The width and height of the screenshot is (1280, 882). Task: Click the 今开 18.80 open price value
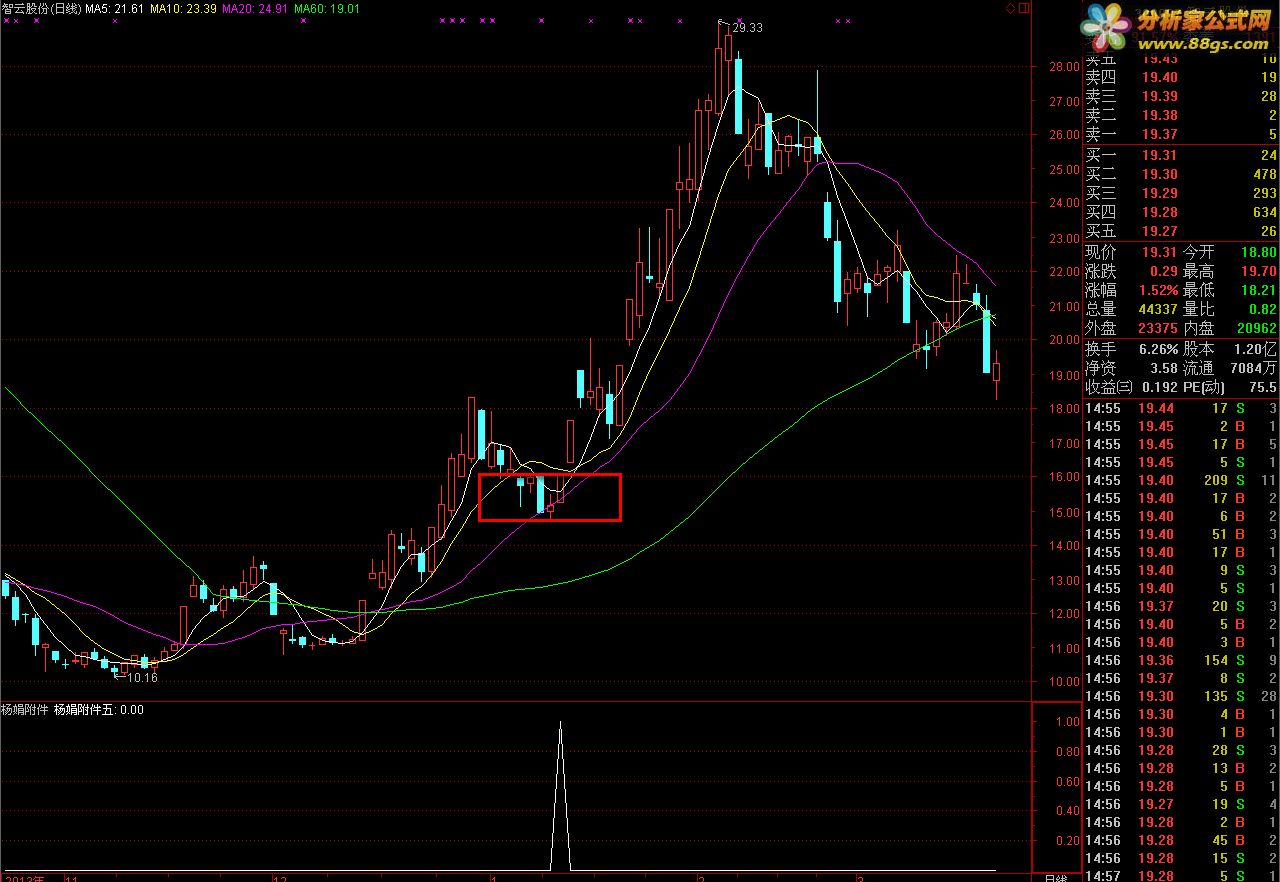point(1258,252)
